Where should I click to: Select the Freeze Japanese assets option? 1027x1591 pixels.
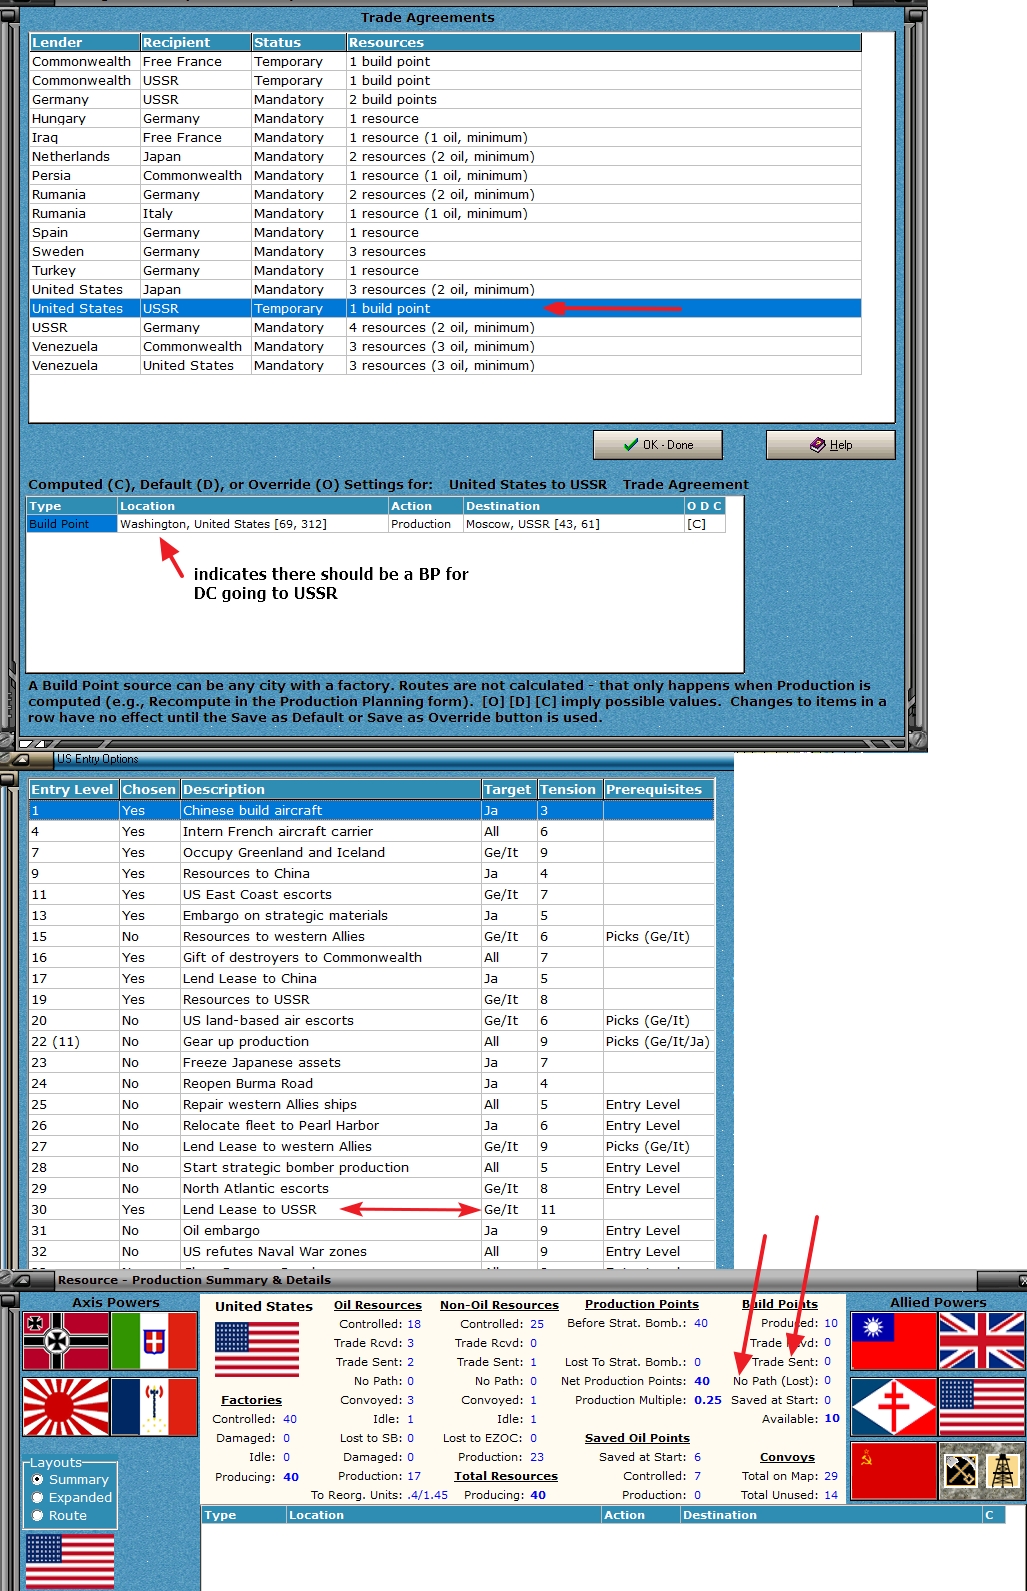(372, 1062)
